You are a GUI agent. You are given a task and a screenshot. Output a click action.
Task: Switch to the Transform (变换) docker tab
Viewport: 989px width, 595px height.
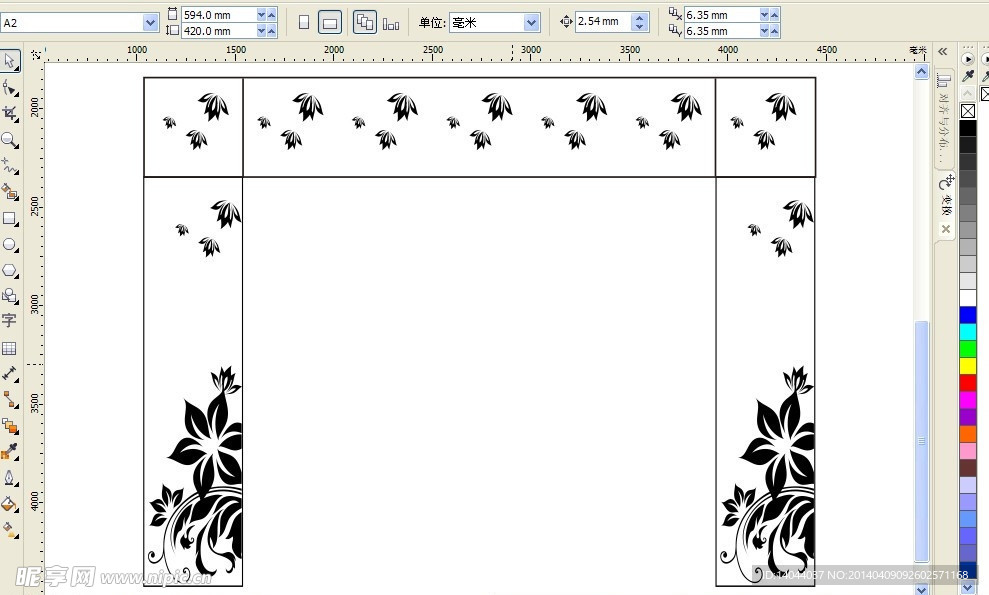tap(945, 196)
